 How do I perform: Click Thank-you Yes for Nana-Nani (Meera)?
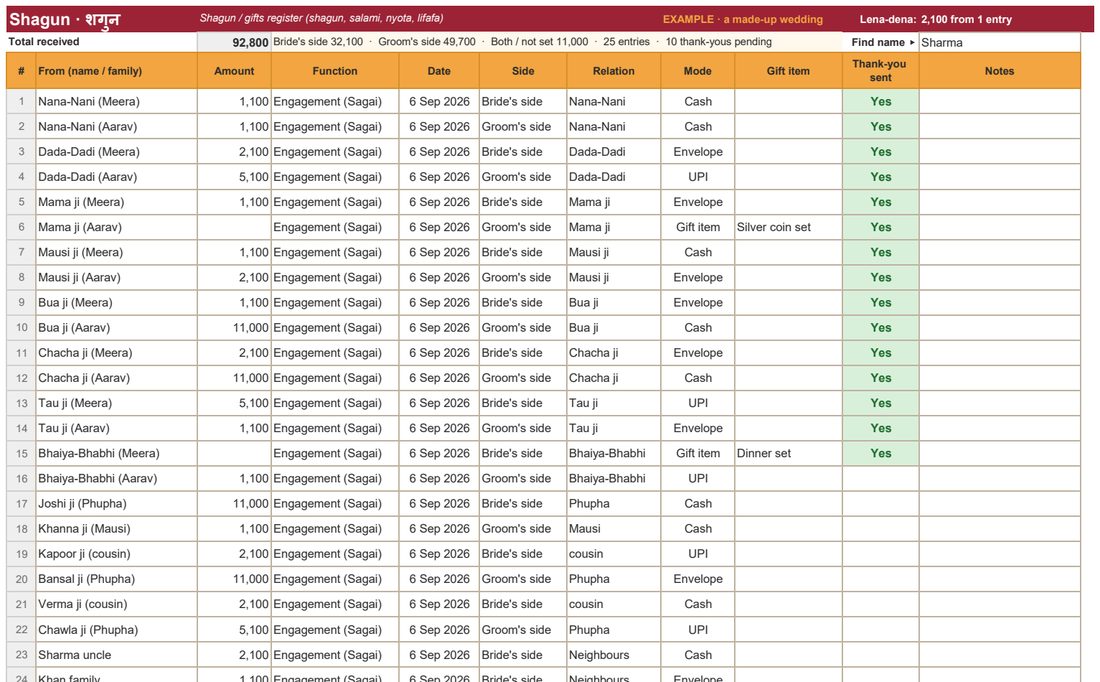[x=880, y=102]
